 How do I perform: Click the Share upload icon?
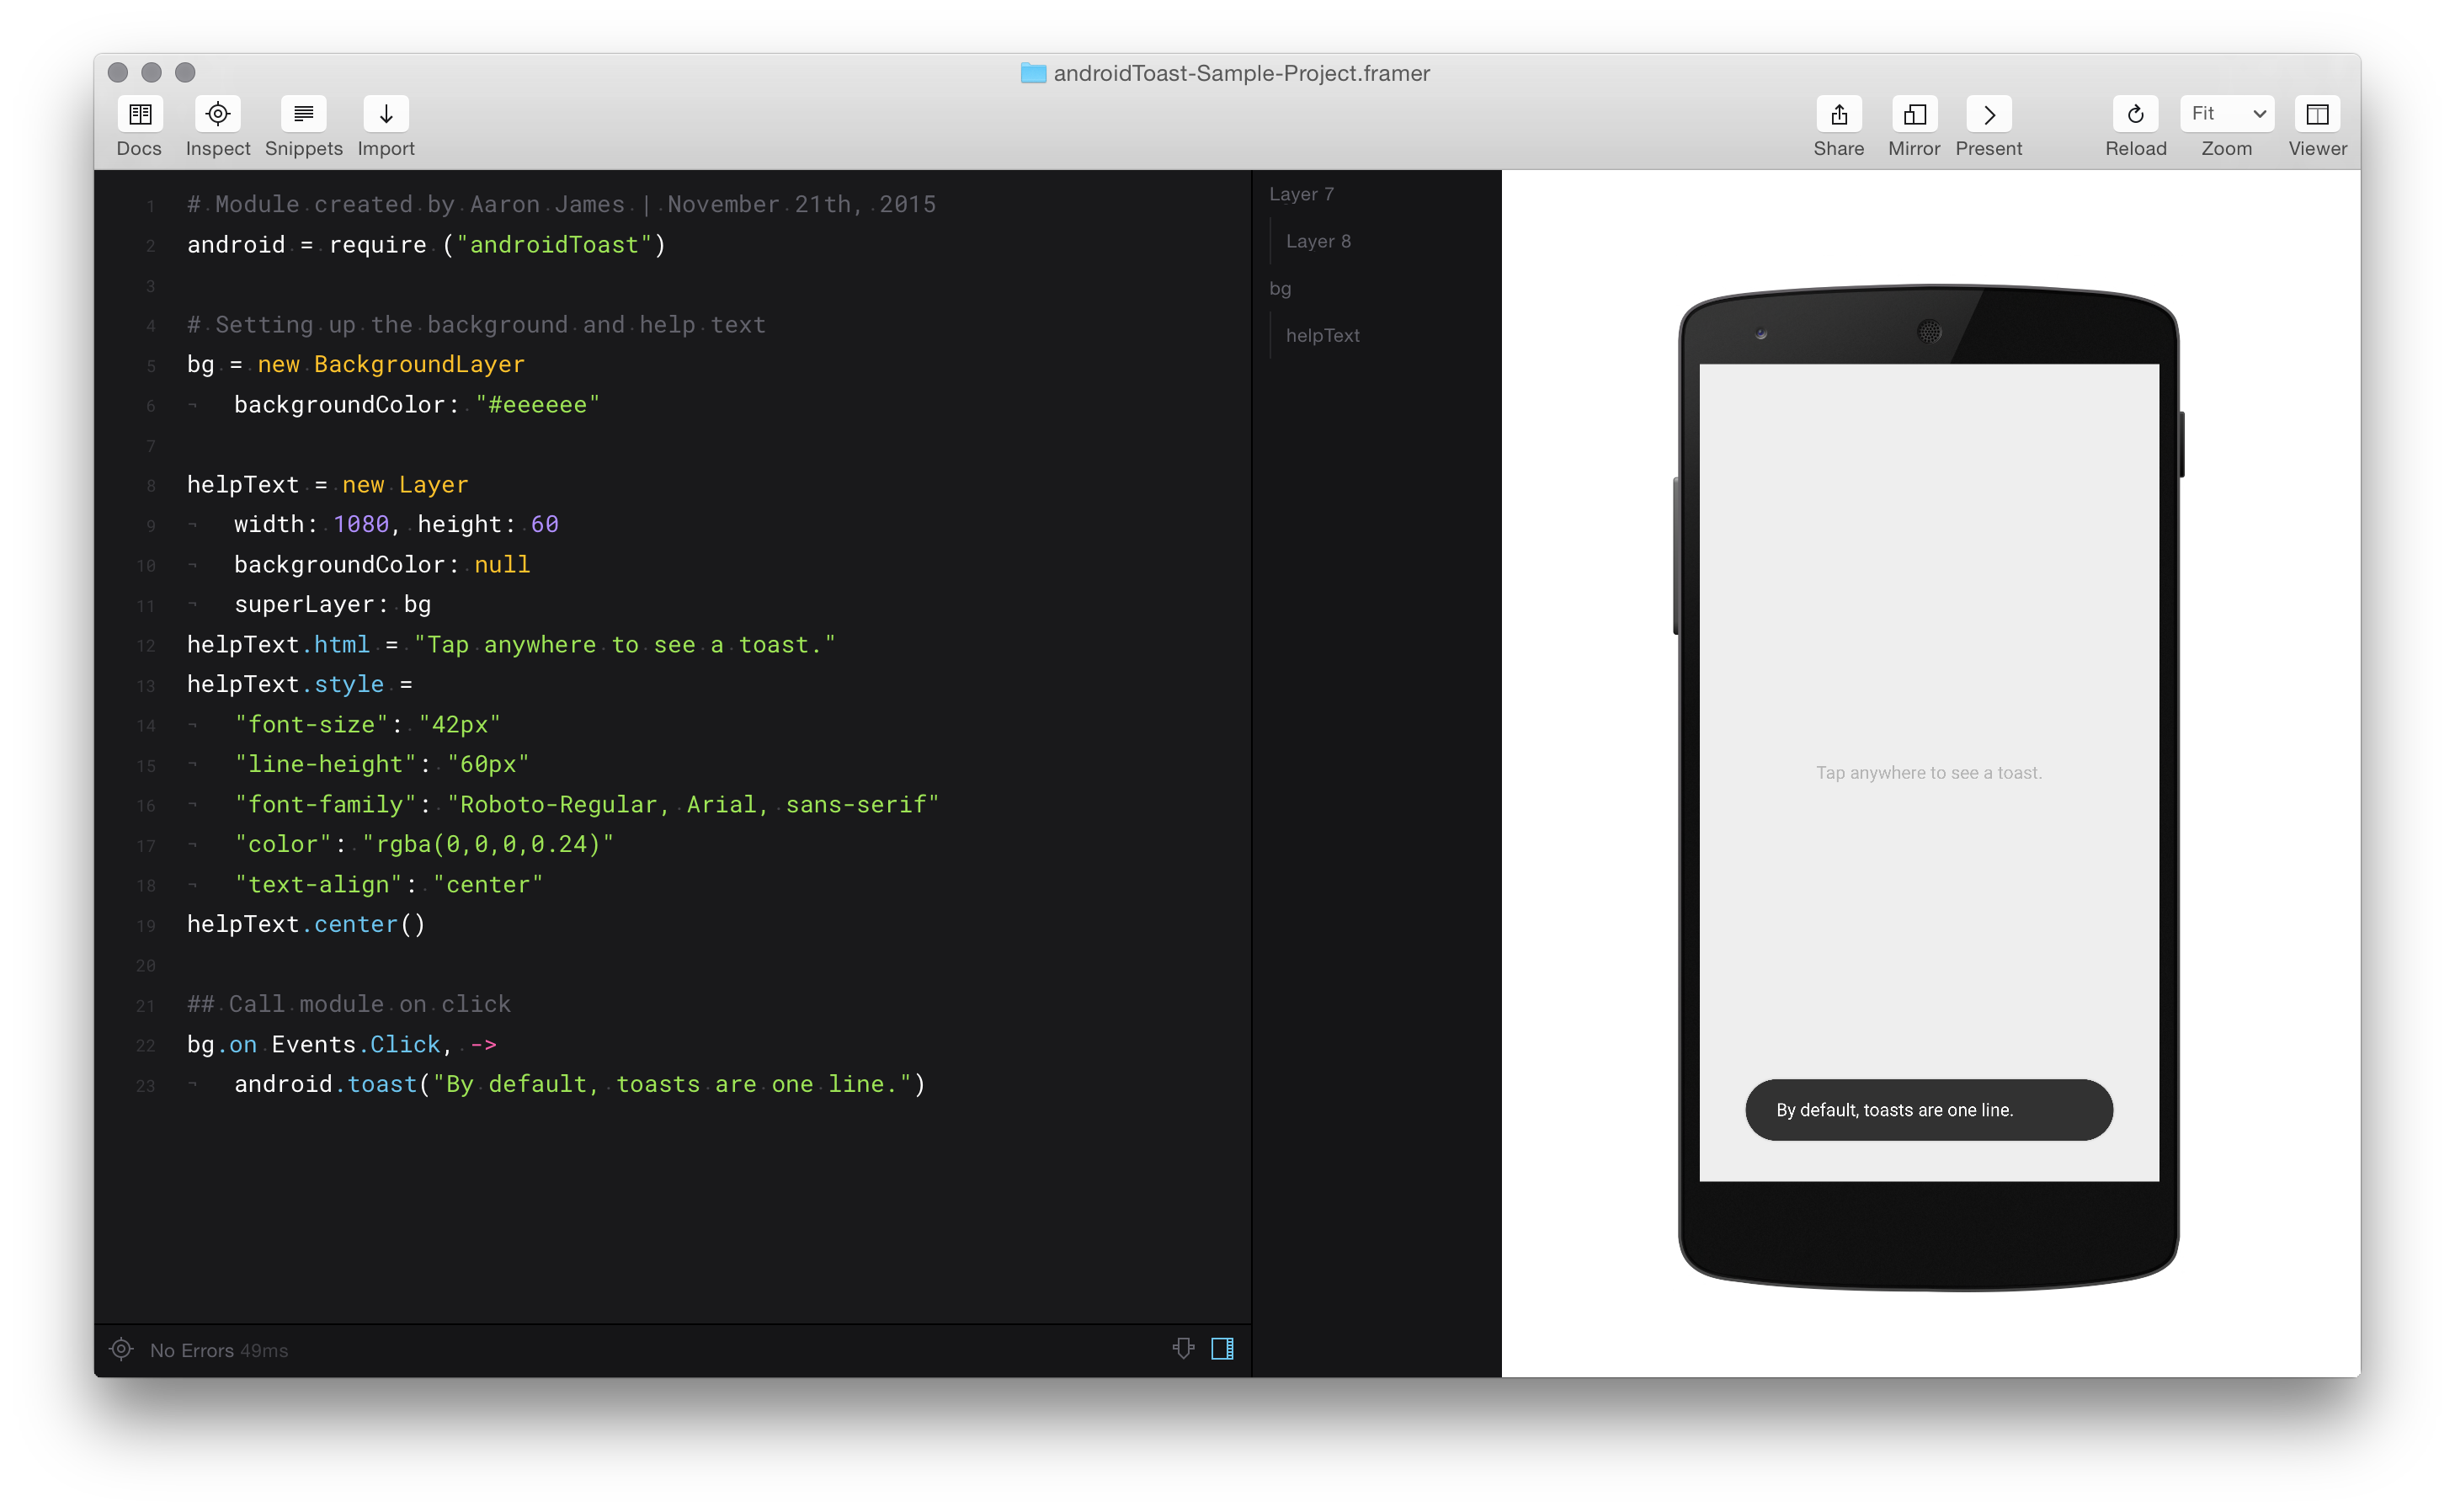1838,114
